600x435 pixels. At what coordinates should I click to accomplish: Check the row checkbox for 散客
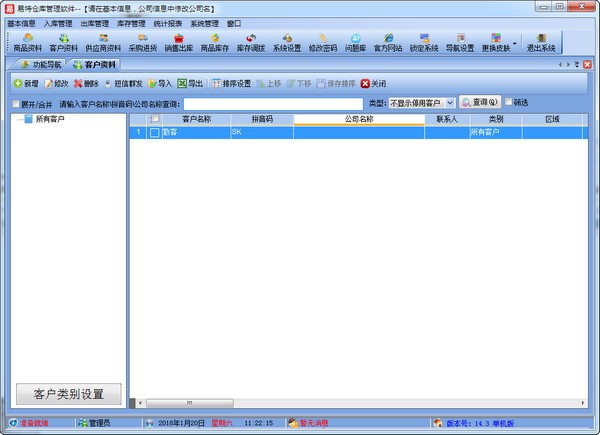pos(154,132)
